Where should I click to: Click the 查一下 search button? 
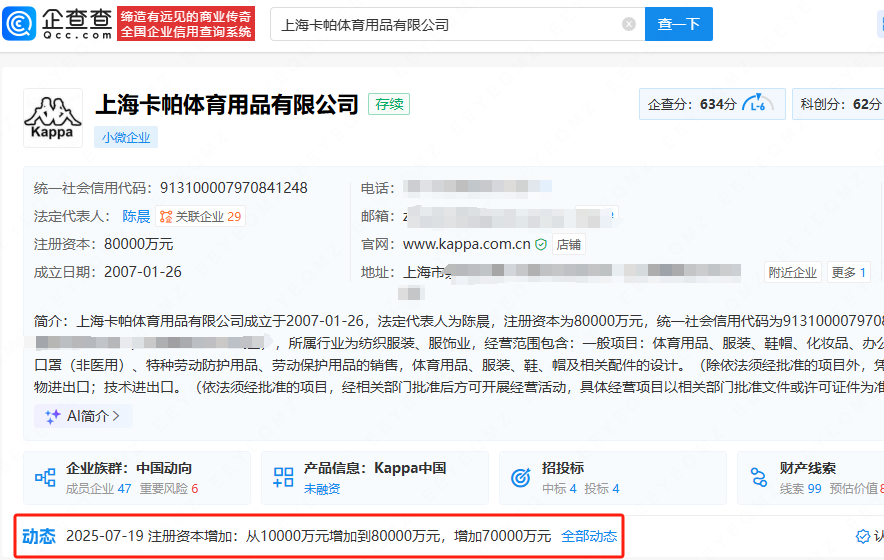point(679,24)
